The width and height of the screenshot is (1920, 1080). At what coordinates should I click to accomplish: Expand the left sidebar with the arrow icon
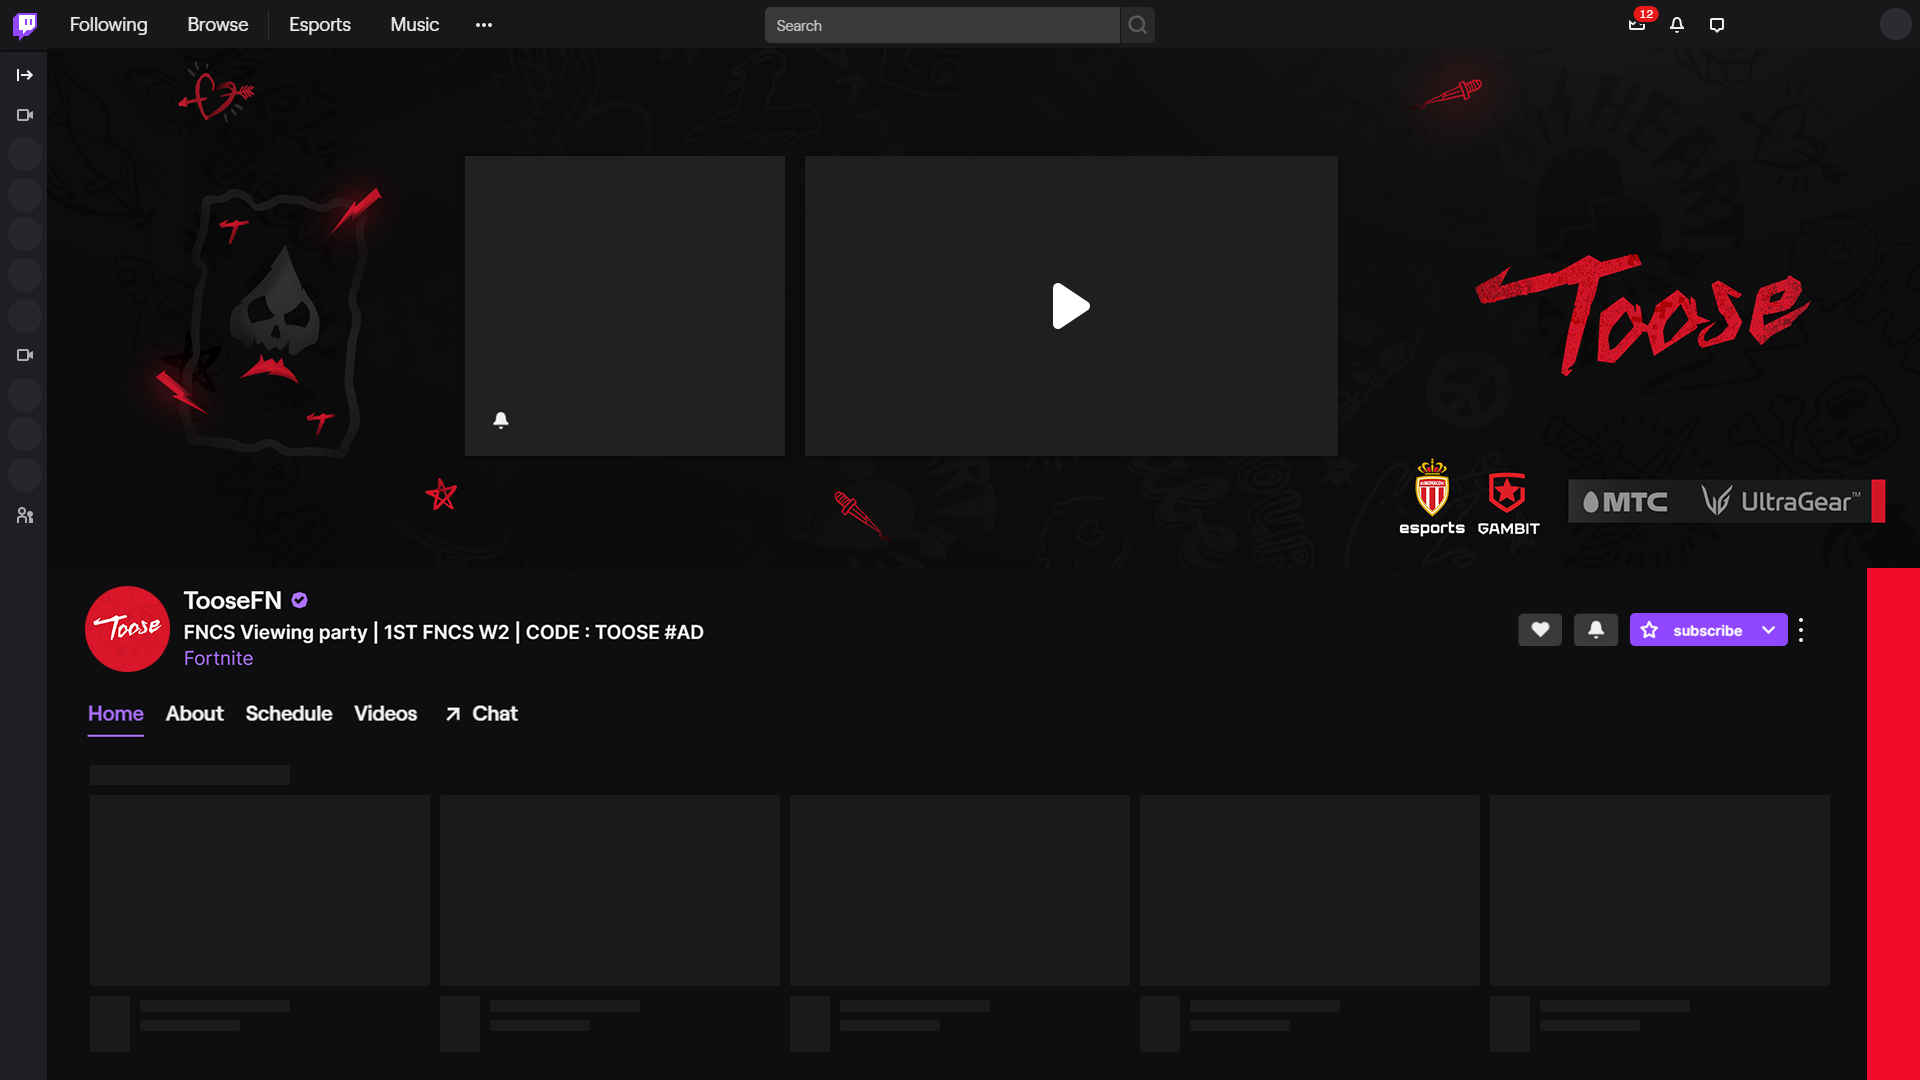(x=25, y=75)
